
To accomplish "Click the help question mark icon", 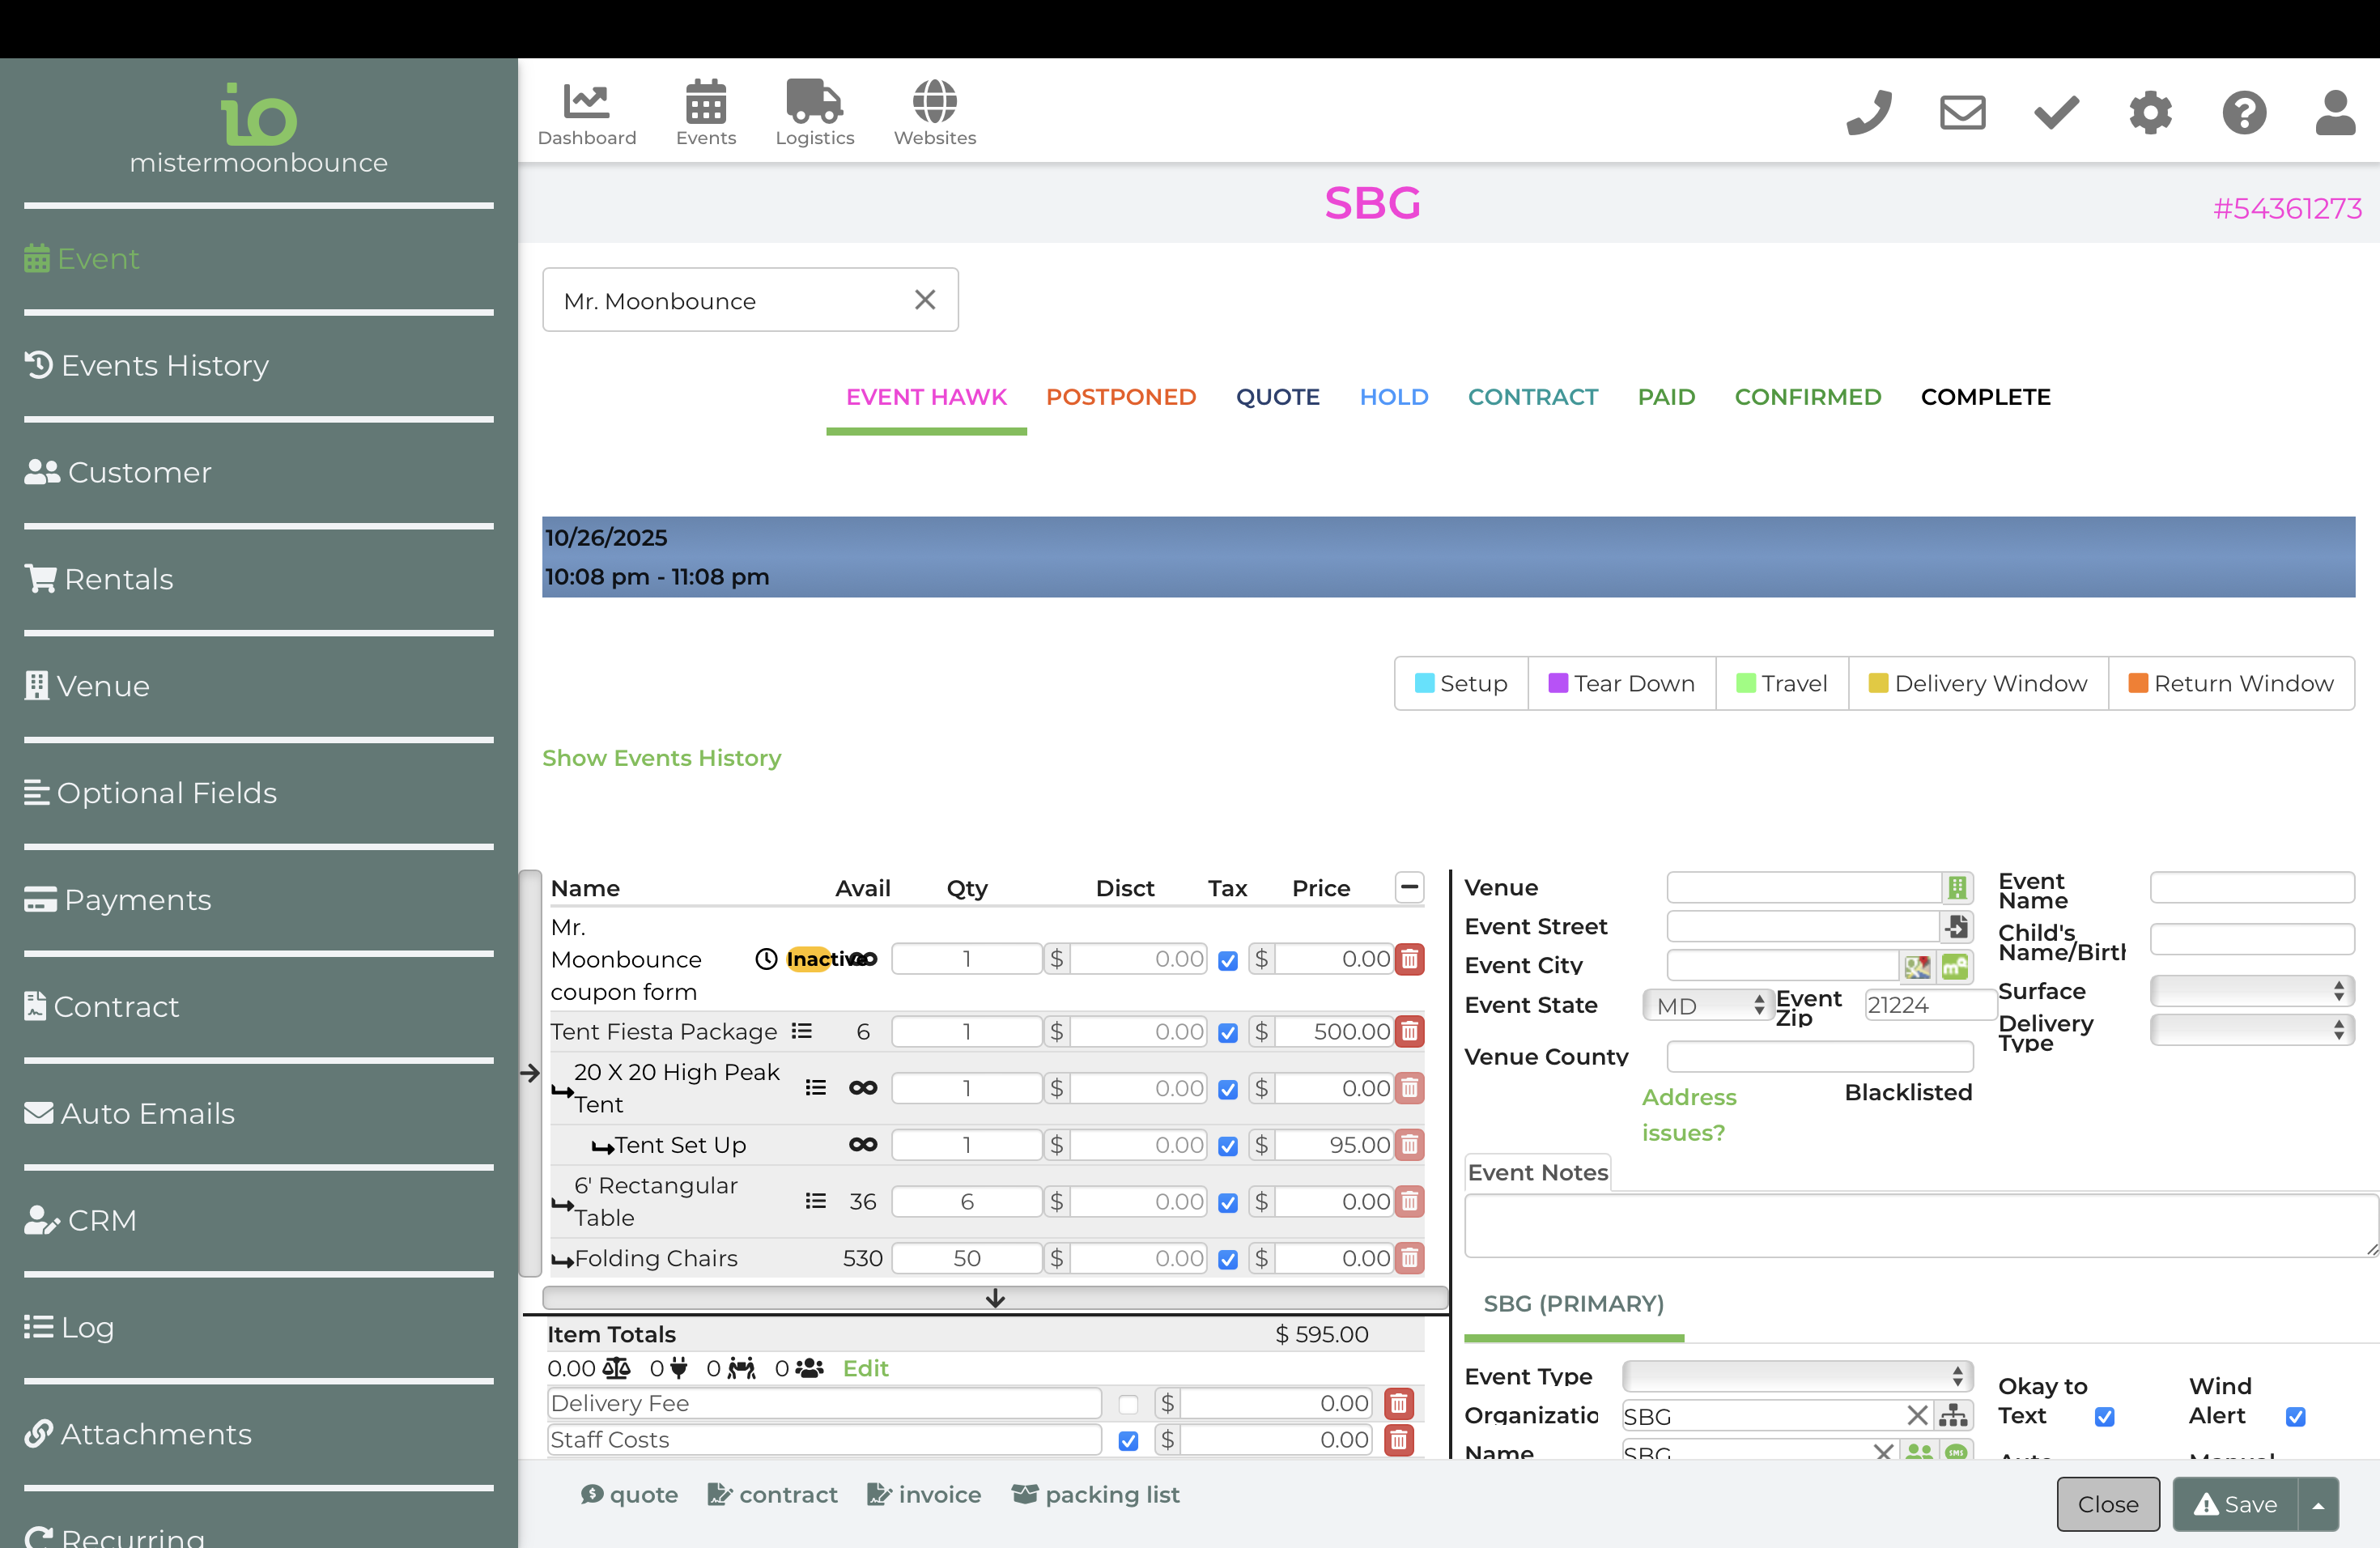I will (2244, 112).
